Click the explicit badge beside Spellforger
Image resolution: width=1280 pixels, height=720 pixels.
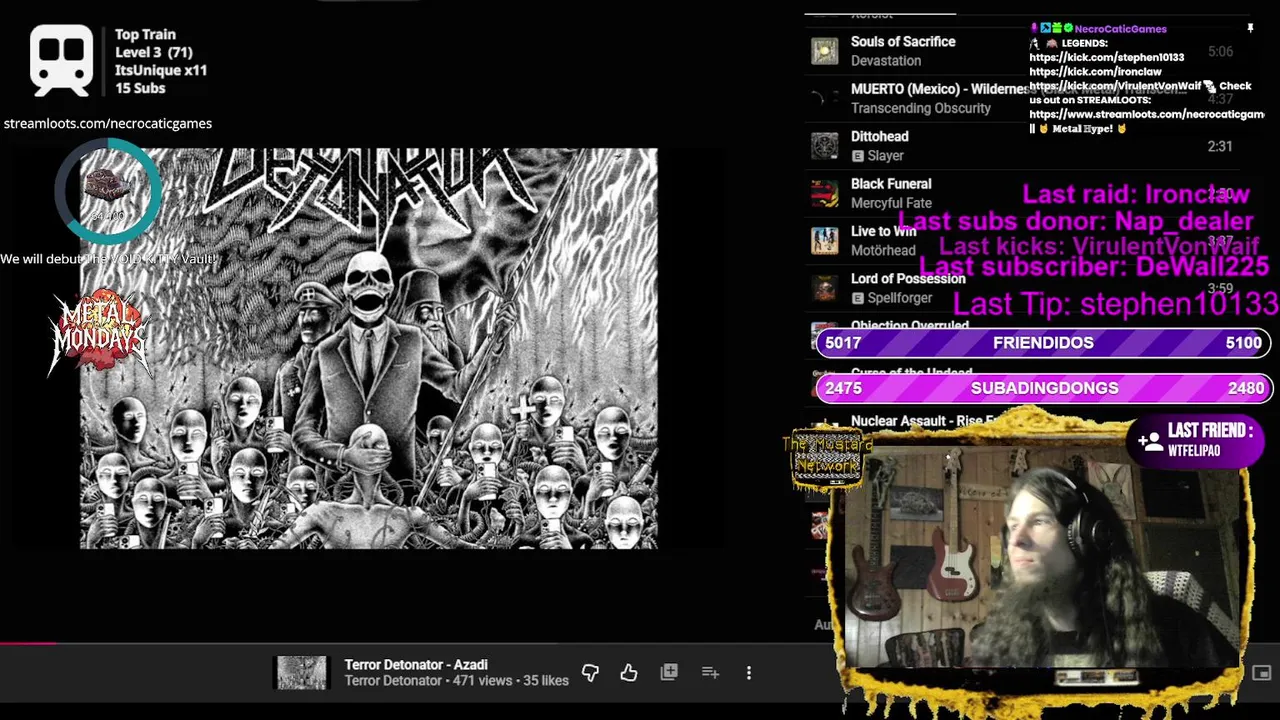(857, 298)
